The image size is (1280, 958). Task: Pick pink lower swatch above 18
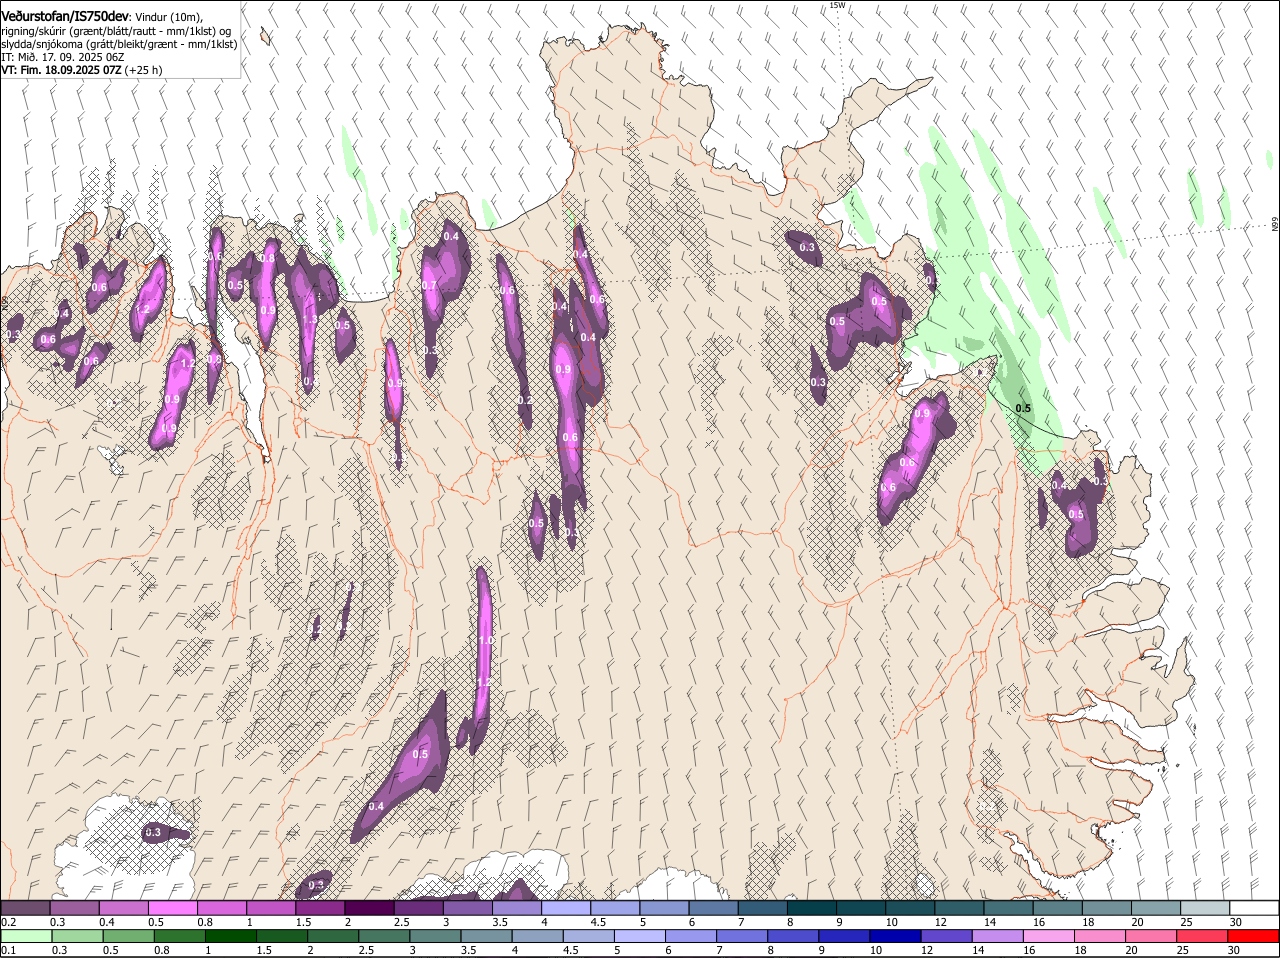1101,936
